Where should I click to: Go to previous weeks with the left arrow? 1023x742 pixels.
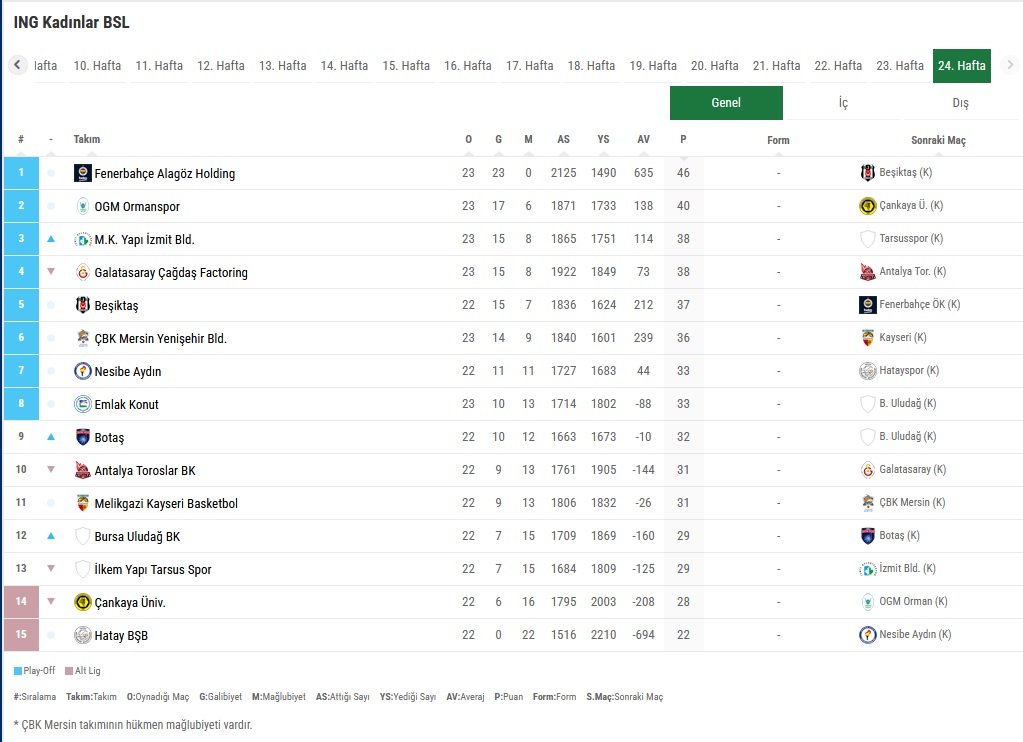pos(18,65)
